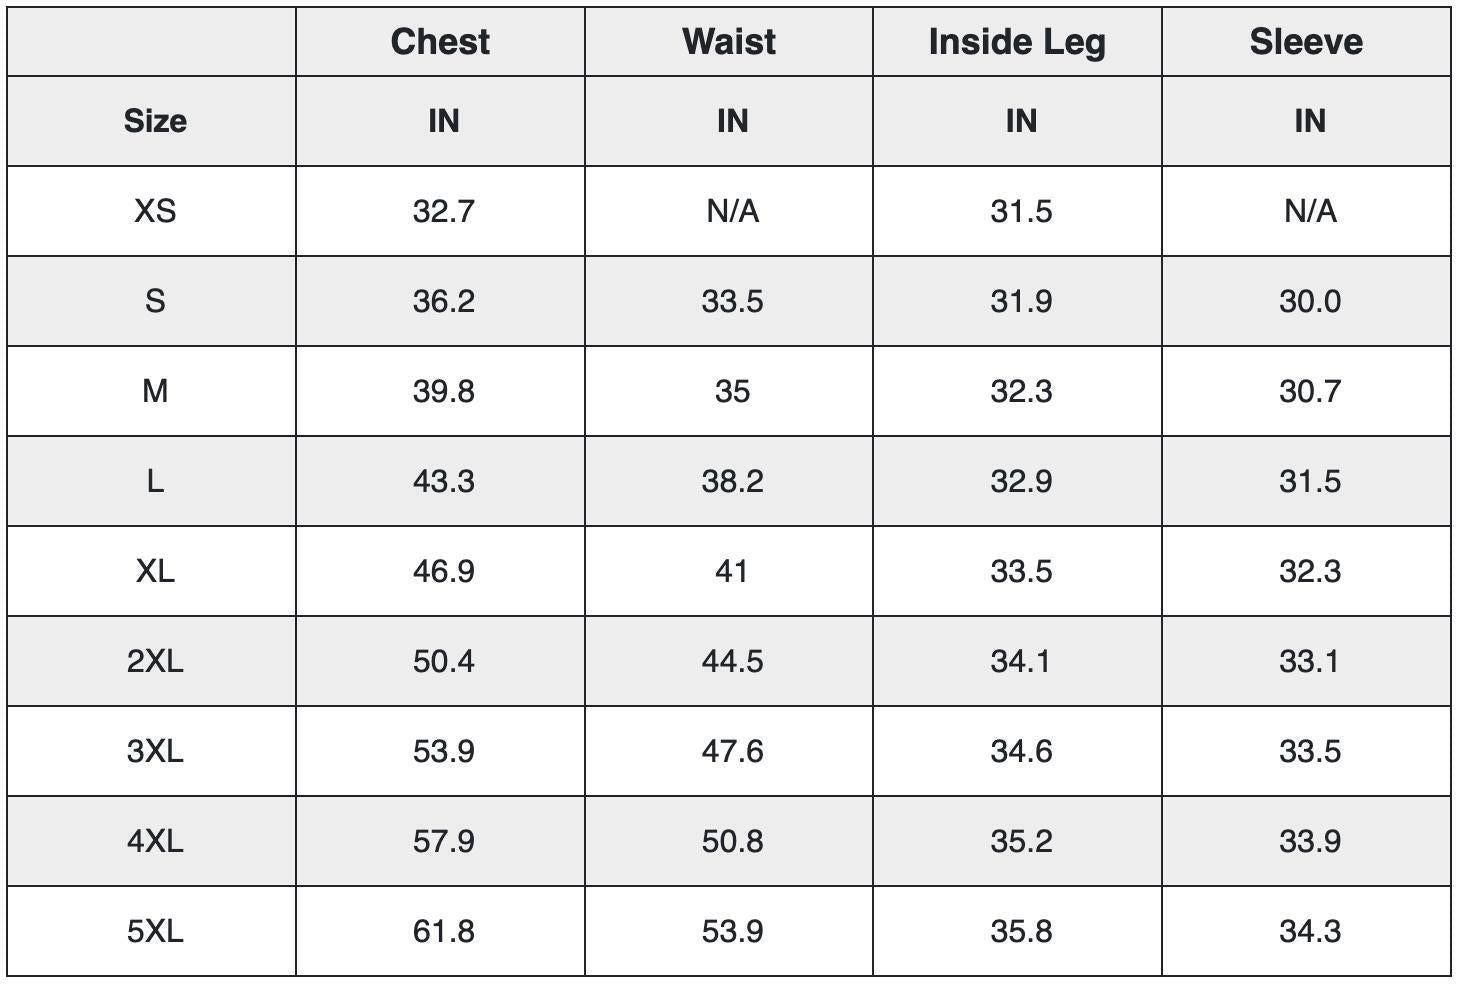This screenshot has width=1460, height=988.
Task: Click sleeve value 30.0 for size S
Action: click(x=1310, y=301)
